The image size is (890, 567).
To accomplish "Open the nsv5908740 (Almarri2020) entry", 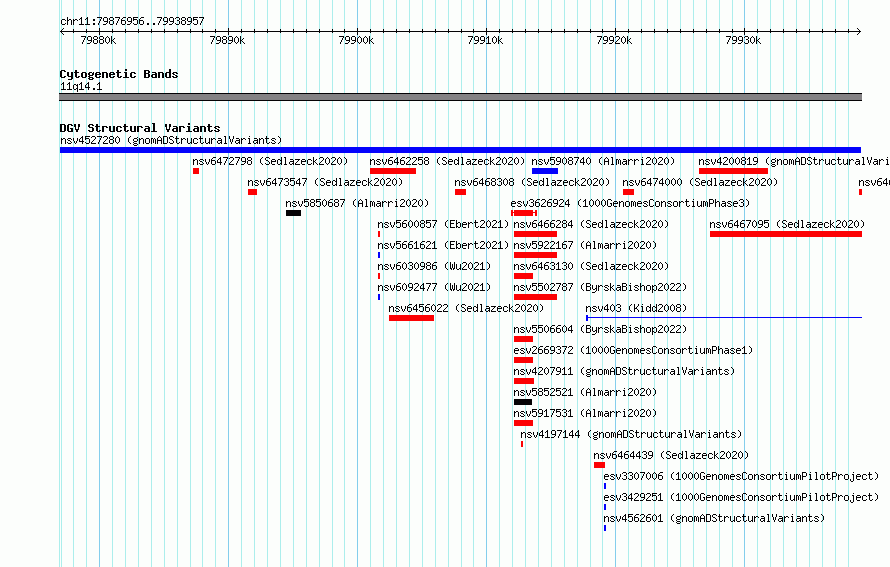I will (x=603, y=161).
